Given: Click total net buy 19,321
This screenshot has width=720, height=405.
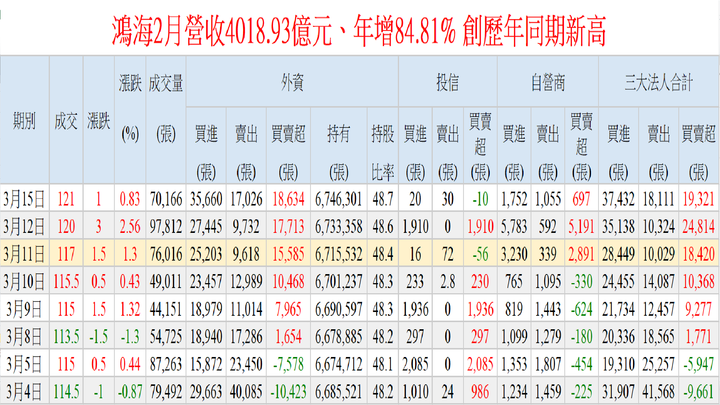Looking at the screenshot, I should 698,199.
